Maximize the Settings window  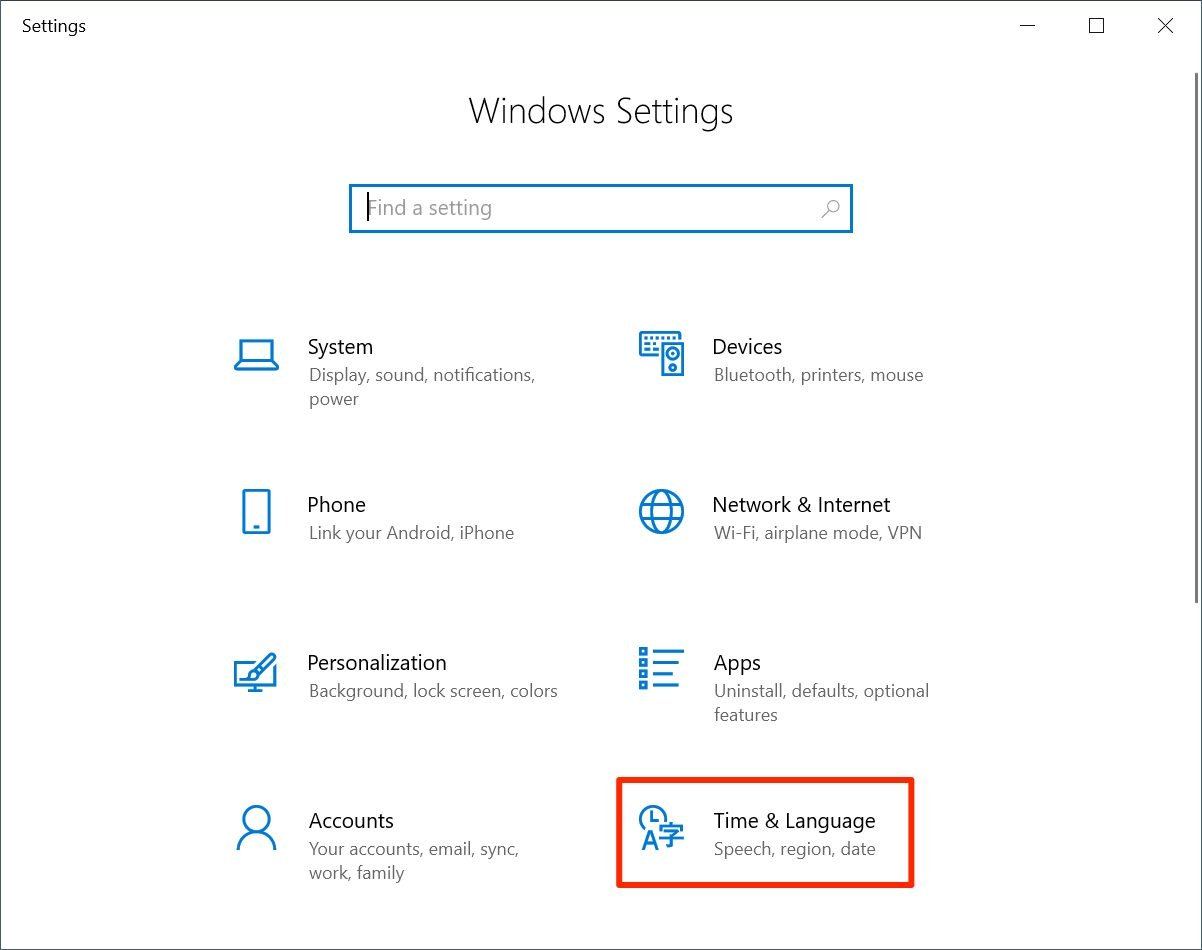pyautogui.click(x=1096, y=26)
